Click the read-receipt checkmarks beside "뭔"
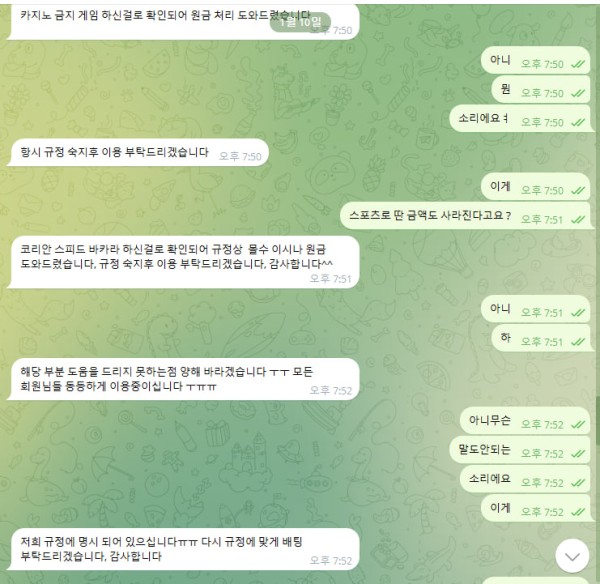 point(578,93)
